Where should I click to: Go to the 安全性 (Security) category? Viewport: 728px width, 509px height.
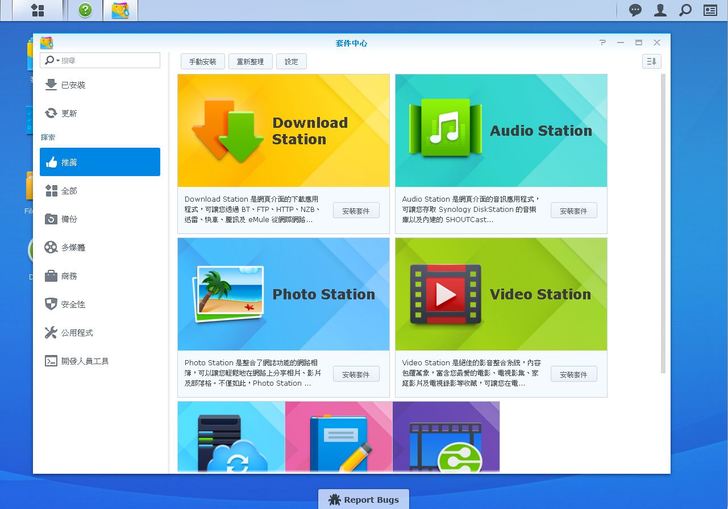(x=73, y=304)
